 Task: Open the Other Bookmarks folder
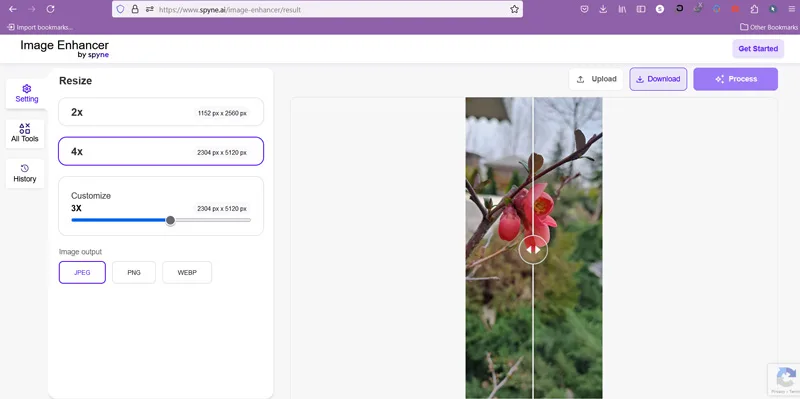(769, 27)
